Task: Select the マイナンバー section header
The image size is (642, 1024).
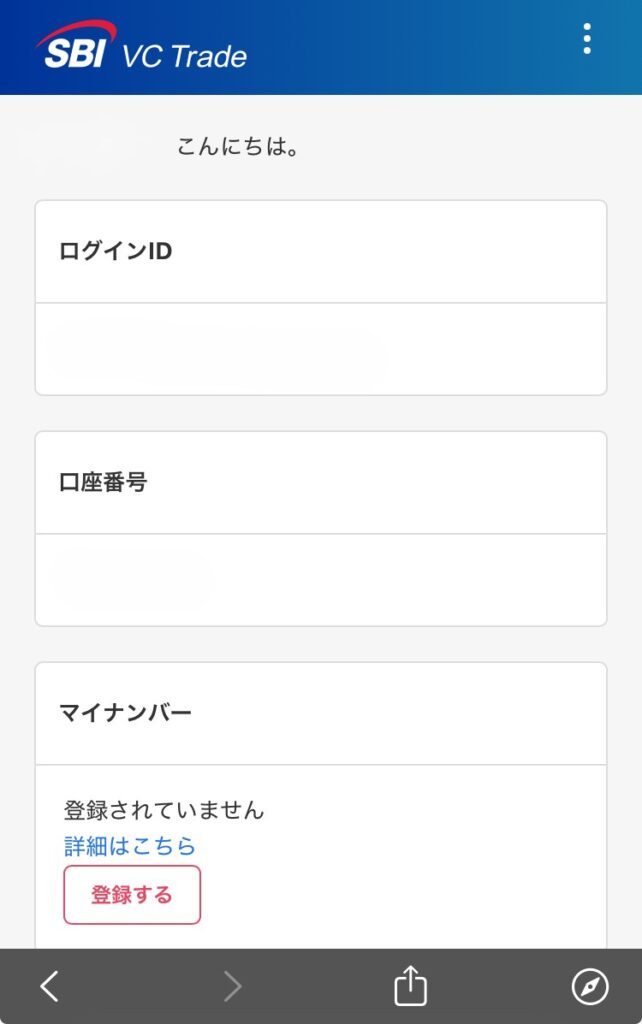Action: tap(126, 713)
